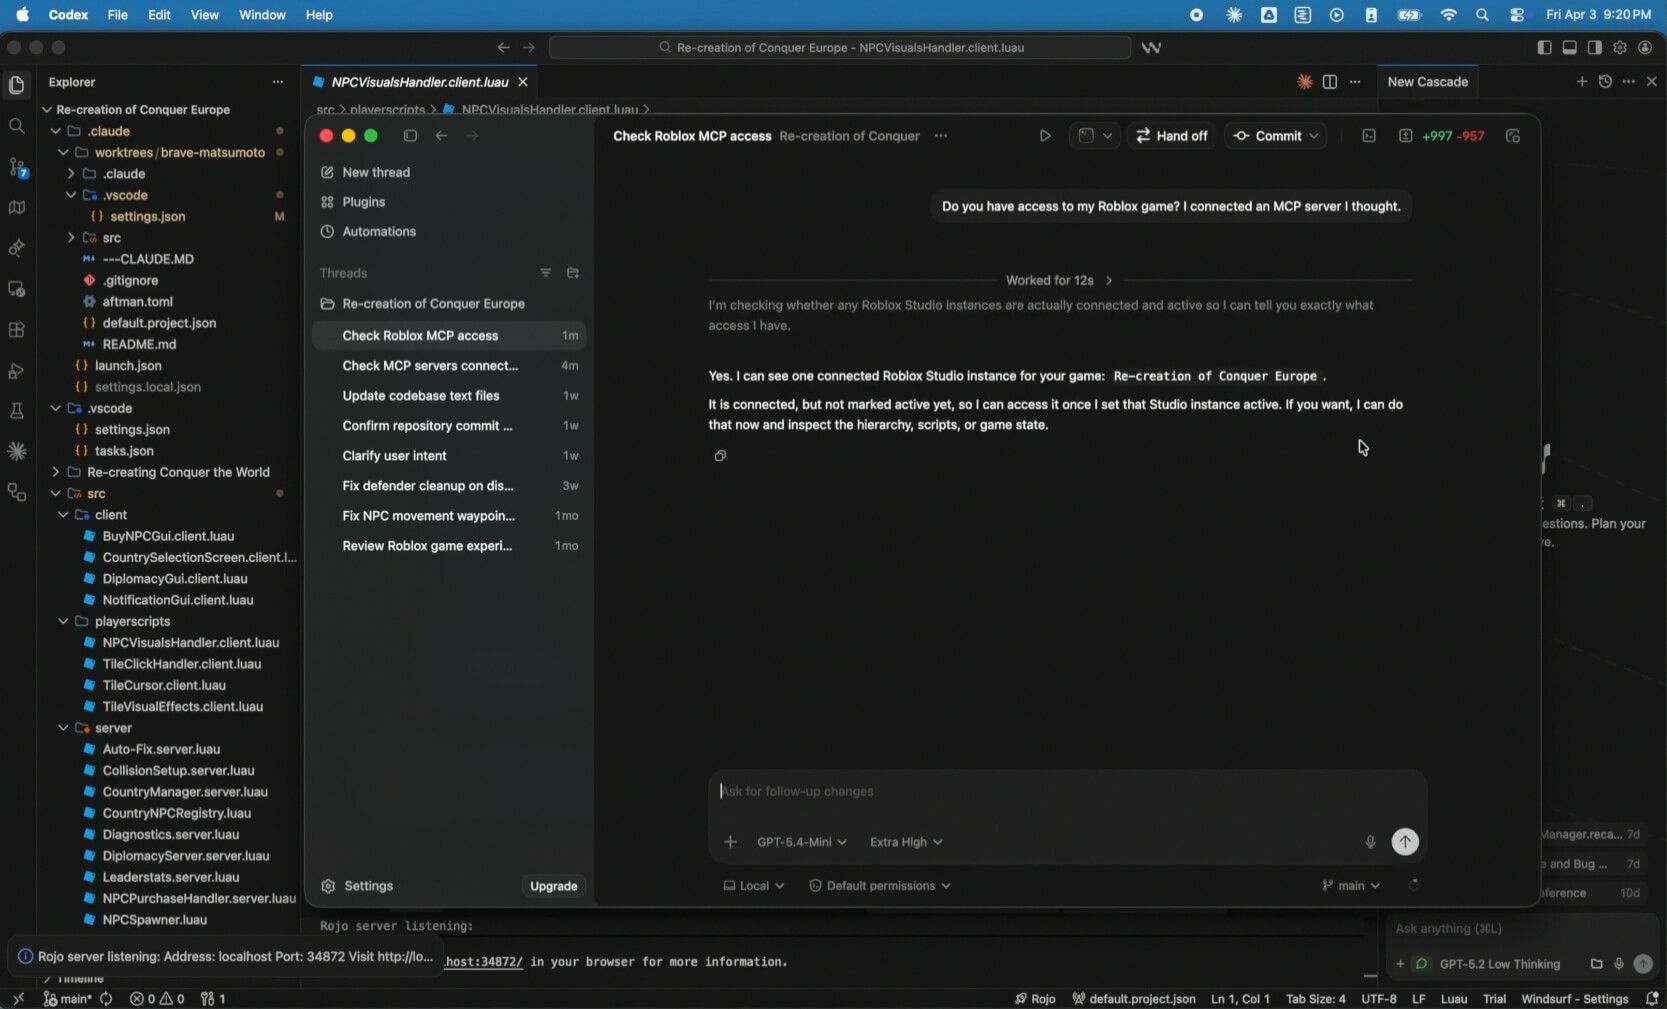Open the File menu
Image resolution: width=1667 pixels, height=1009 pixels.
[117, 15]
